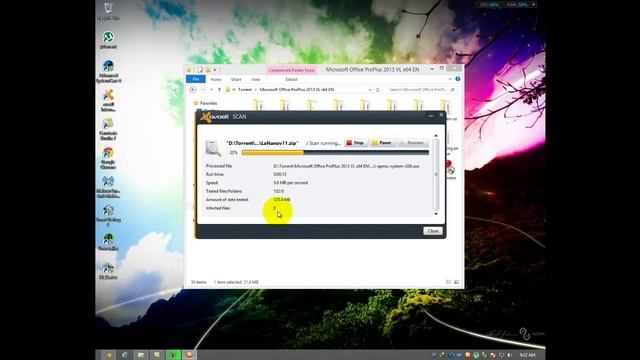Viewport: 640px width, 360px height.
Task: Expand address bar history dropdown
Action: [x=370, y=89]
